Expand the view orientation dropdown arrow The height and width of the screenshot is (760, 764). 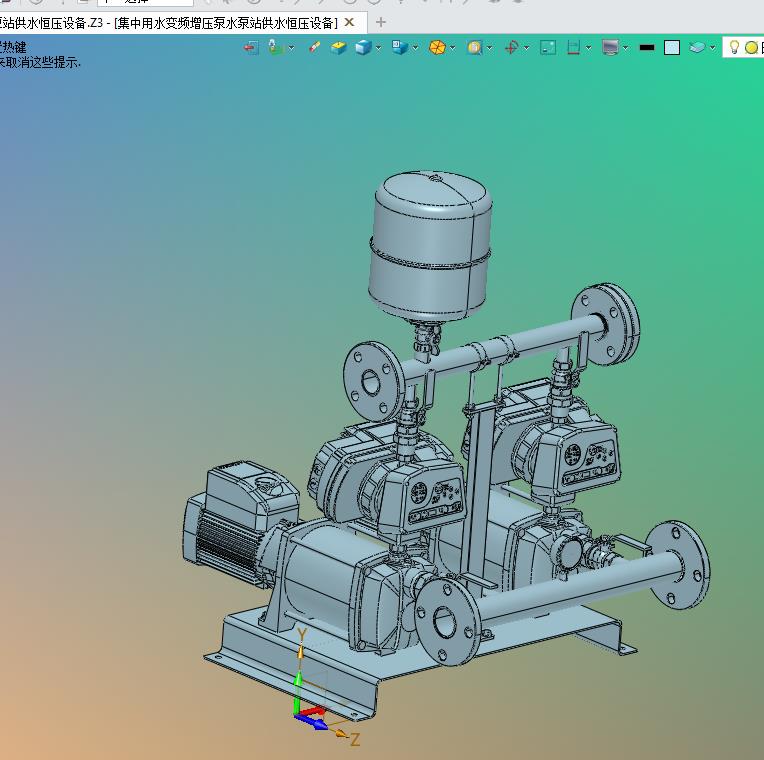pyautogui.click(x=416, y=48)
